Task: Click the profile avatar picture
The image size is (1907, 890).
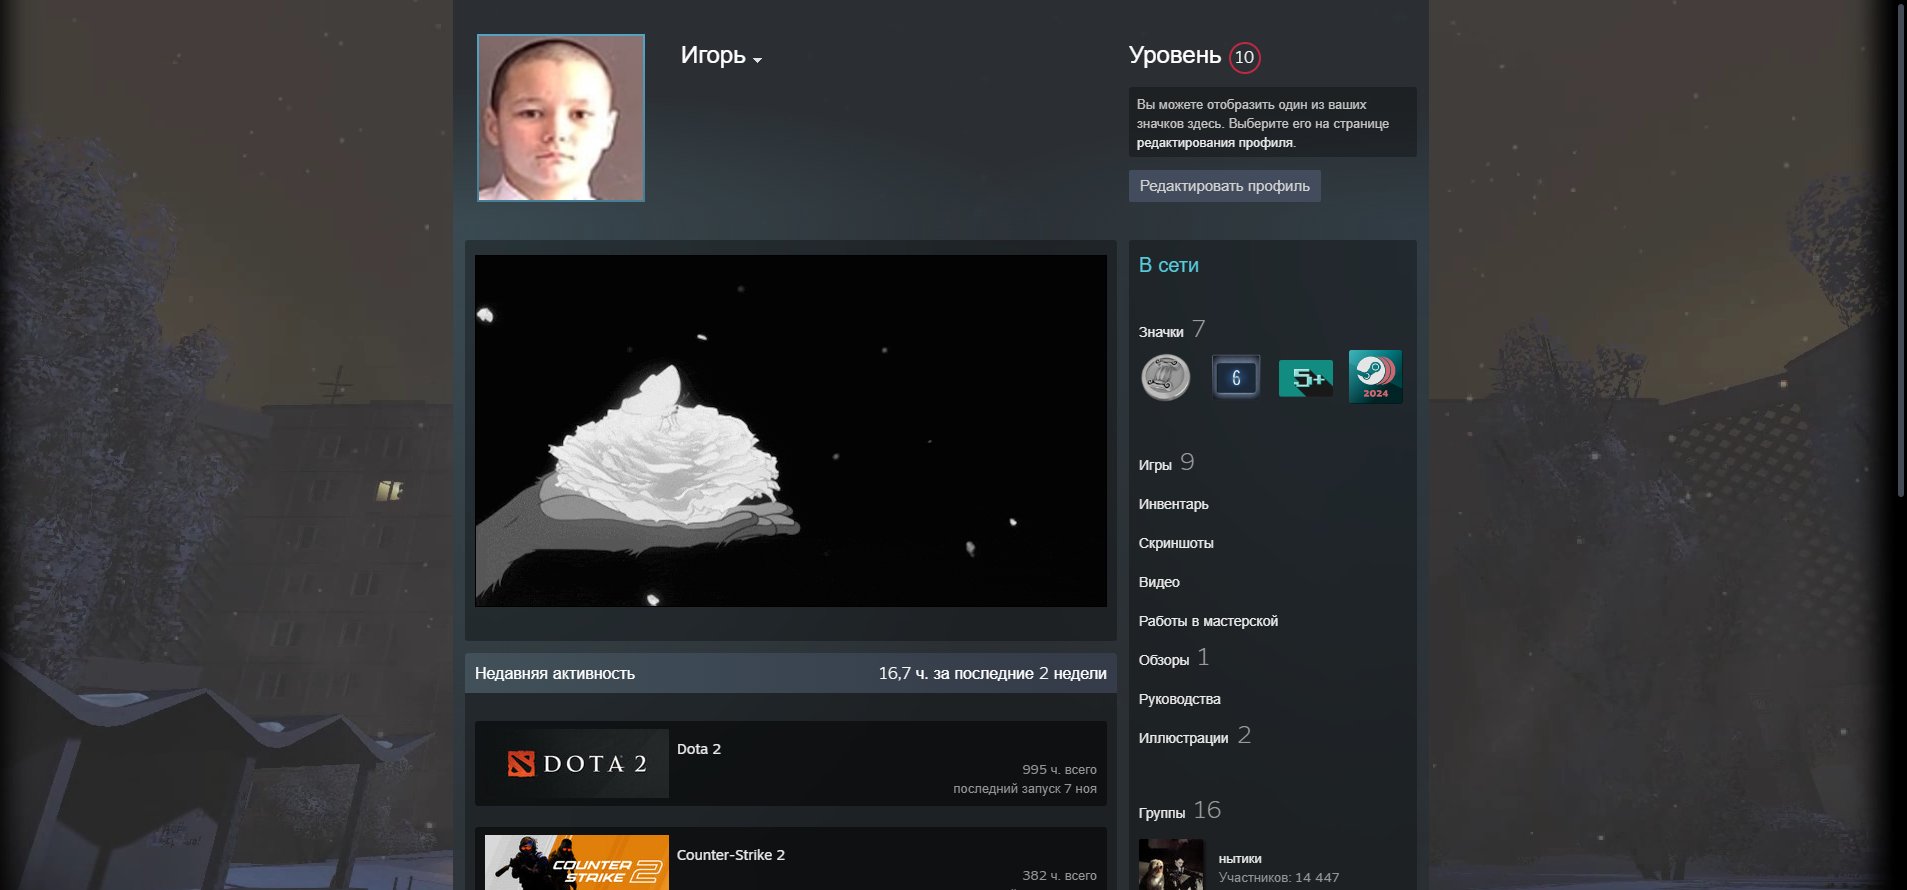Action: click(561, 118)
